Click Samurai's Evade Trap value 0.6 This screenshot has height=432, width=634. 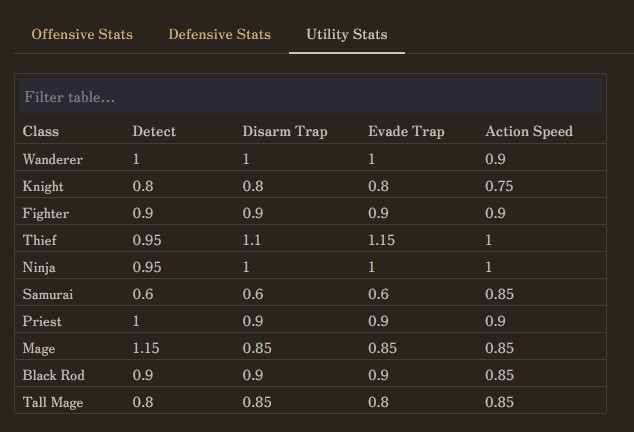click(378, 294)
